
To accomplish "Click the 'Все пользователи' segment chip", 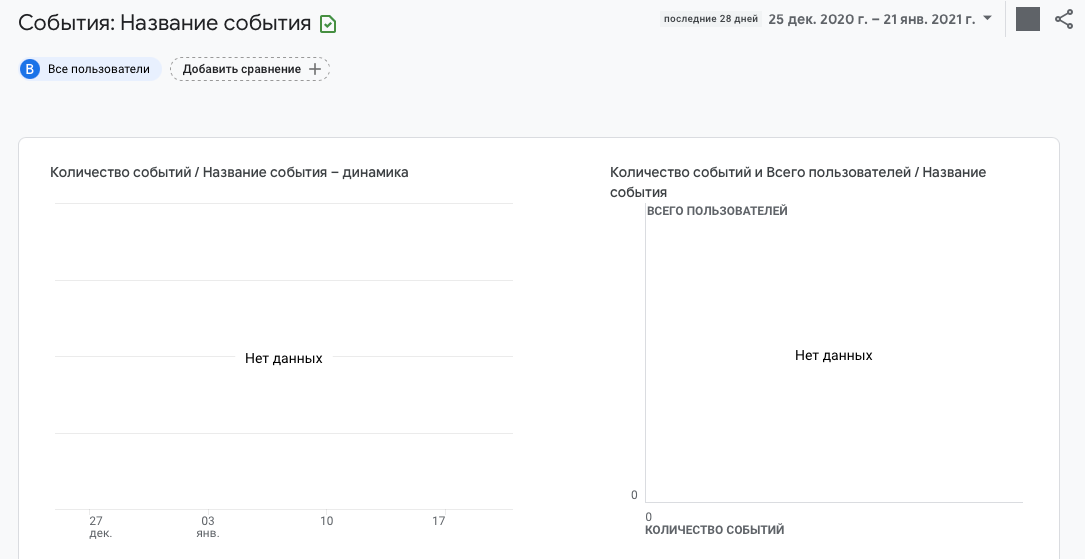I will pos(91,69).
